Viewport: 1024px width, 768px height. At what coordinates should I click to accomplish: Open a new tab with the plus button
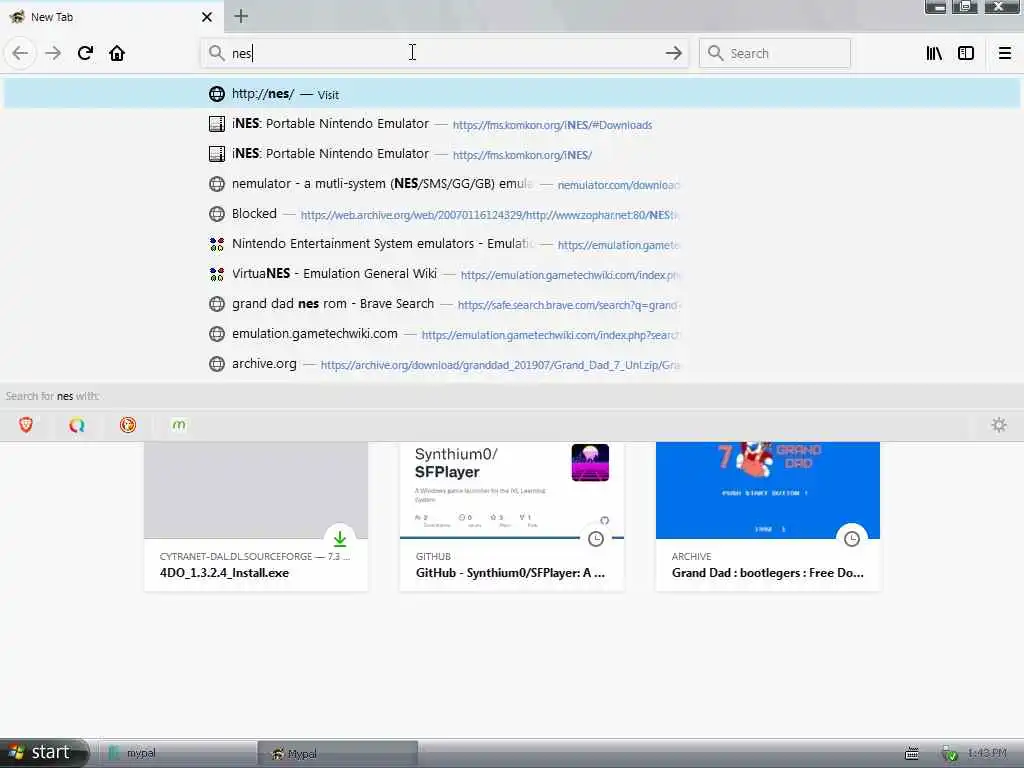241,16
